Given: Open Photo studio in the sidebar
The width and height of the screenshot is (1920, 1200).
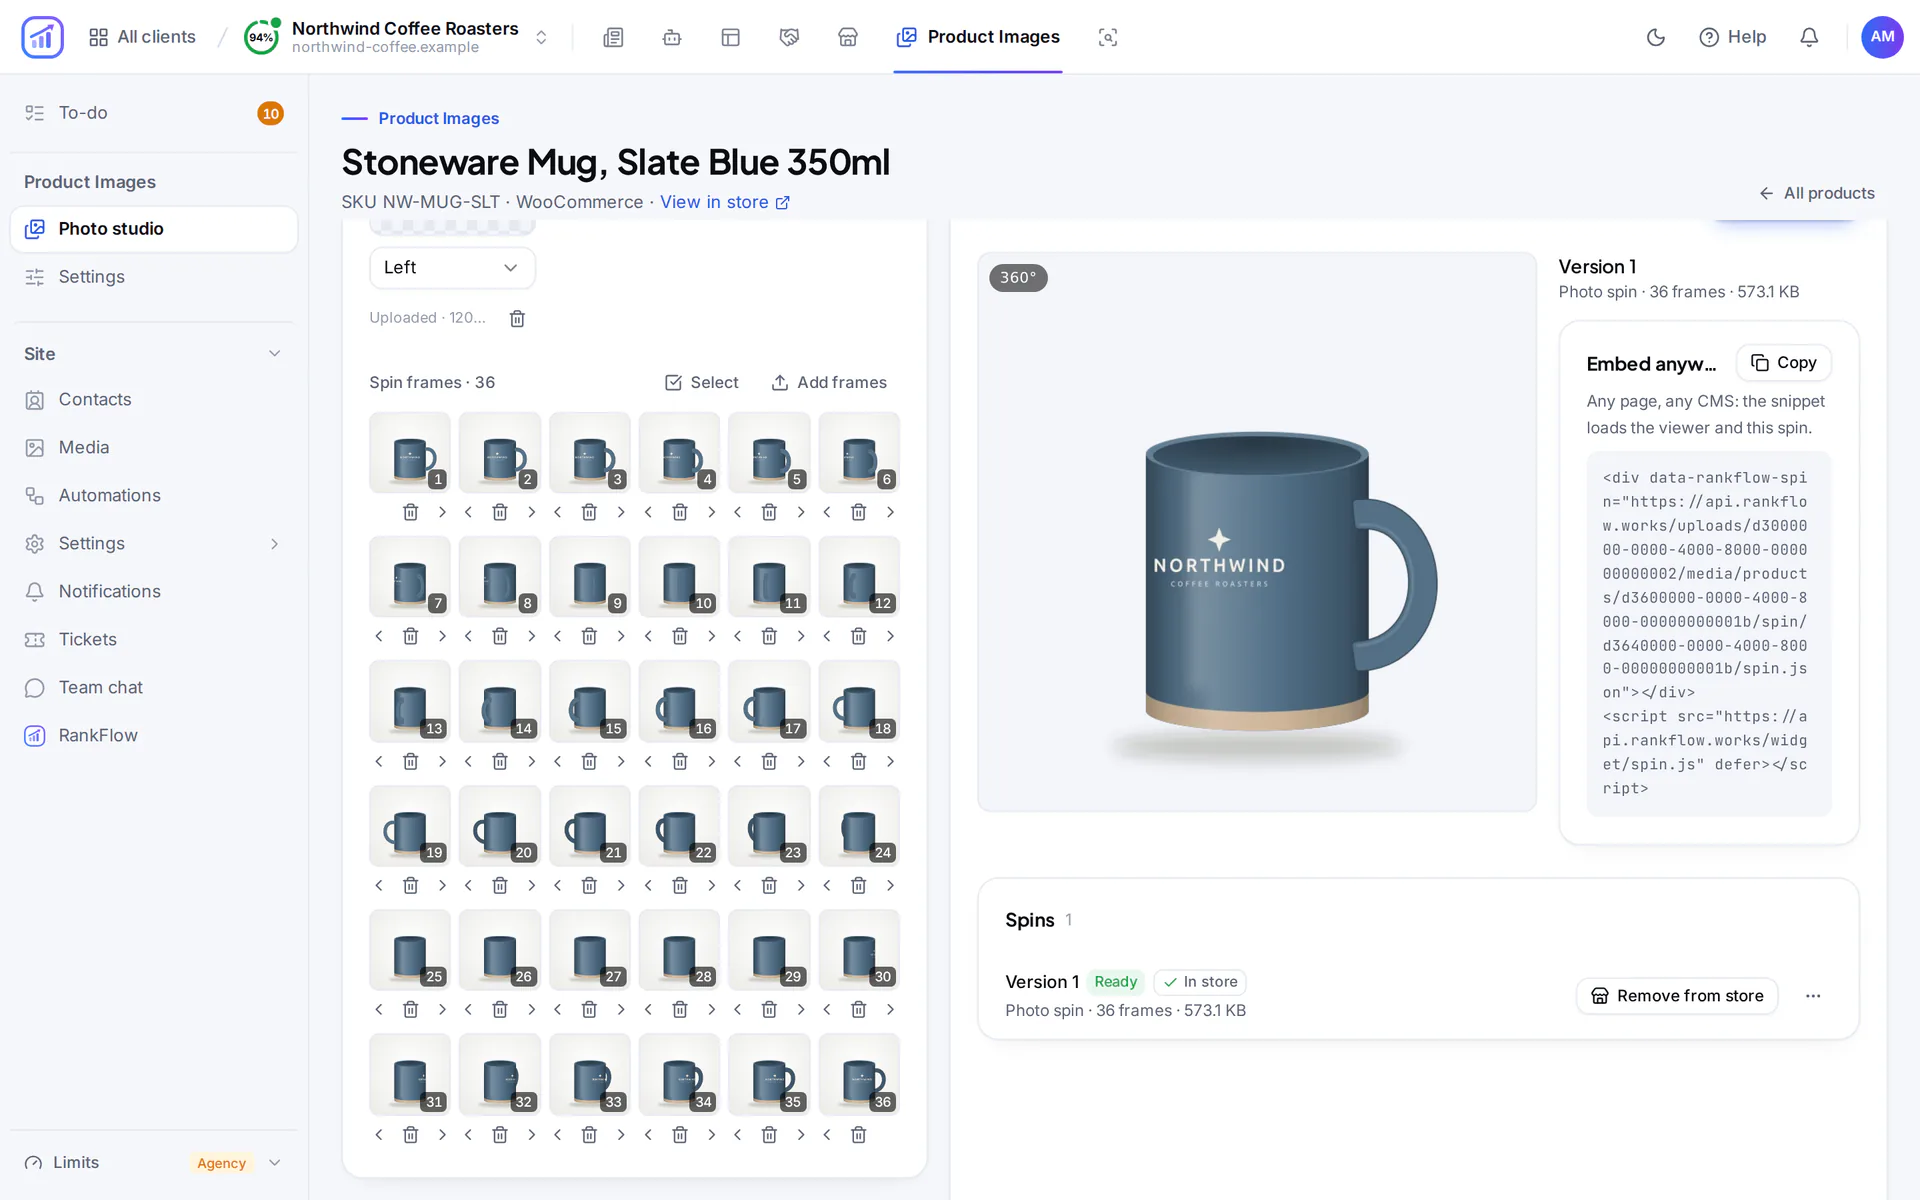Looking at the screenshot, I should [154, 229].
